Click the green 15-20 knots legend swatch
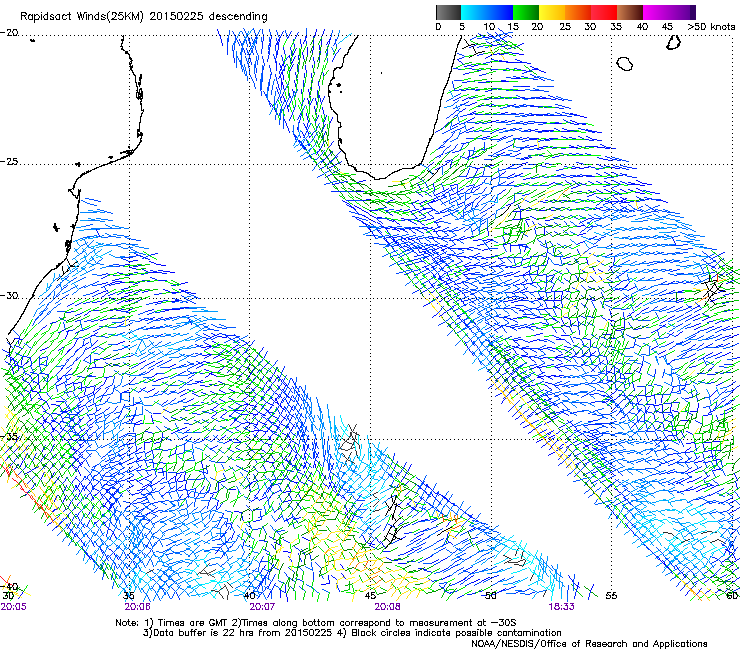The height and width of the screenshot is (650, 740). (x=526, y=12)
